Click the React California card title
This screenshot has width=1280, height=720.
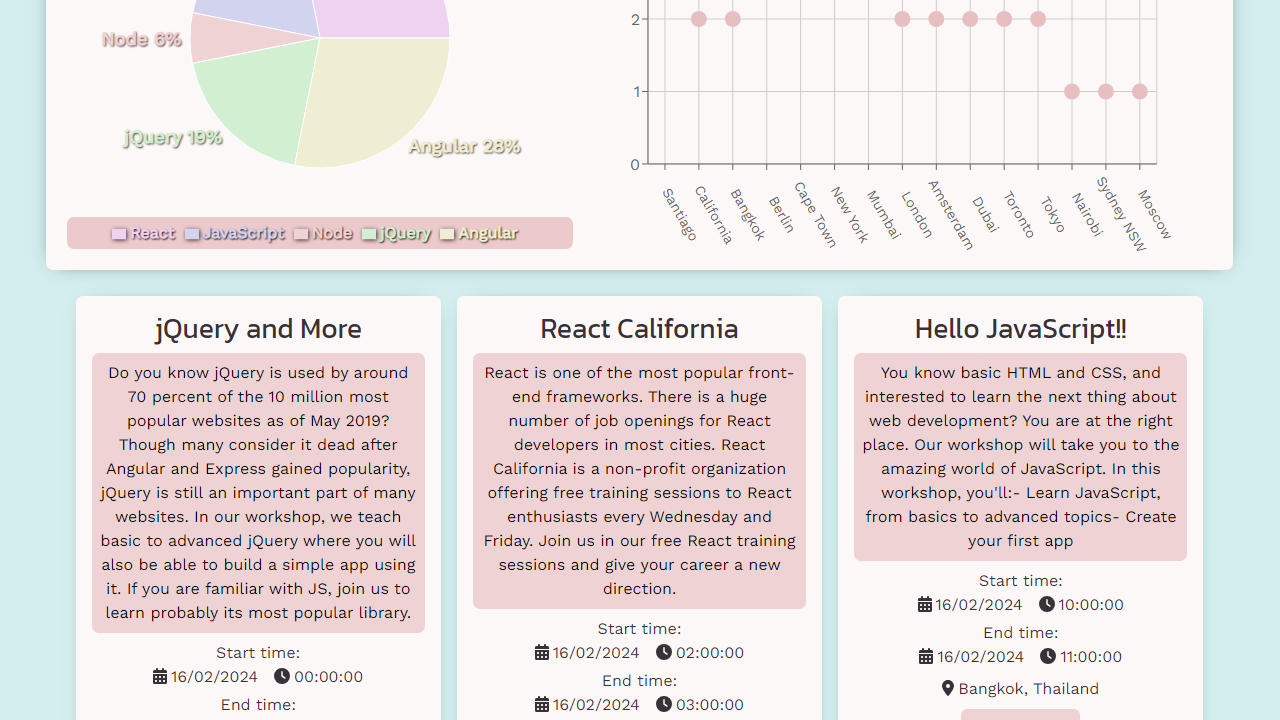(x=639, y=329)
